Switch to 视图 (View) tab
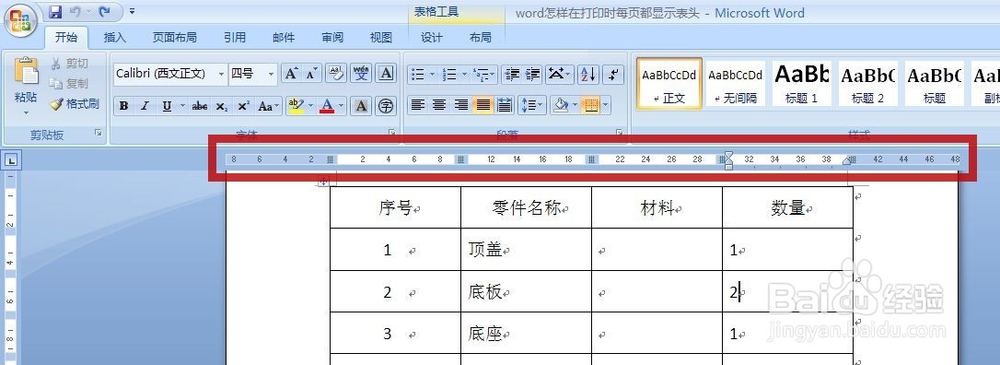 point(381,38)
